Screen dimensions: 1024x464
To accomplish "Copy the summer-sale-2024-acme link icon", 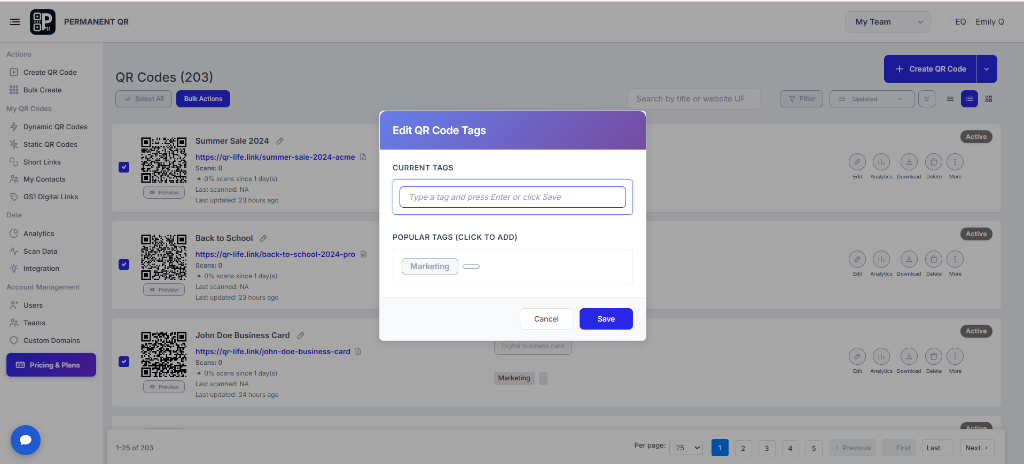I will tap(363, 157).
